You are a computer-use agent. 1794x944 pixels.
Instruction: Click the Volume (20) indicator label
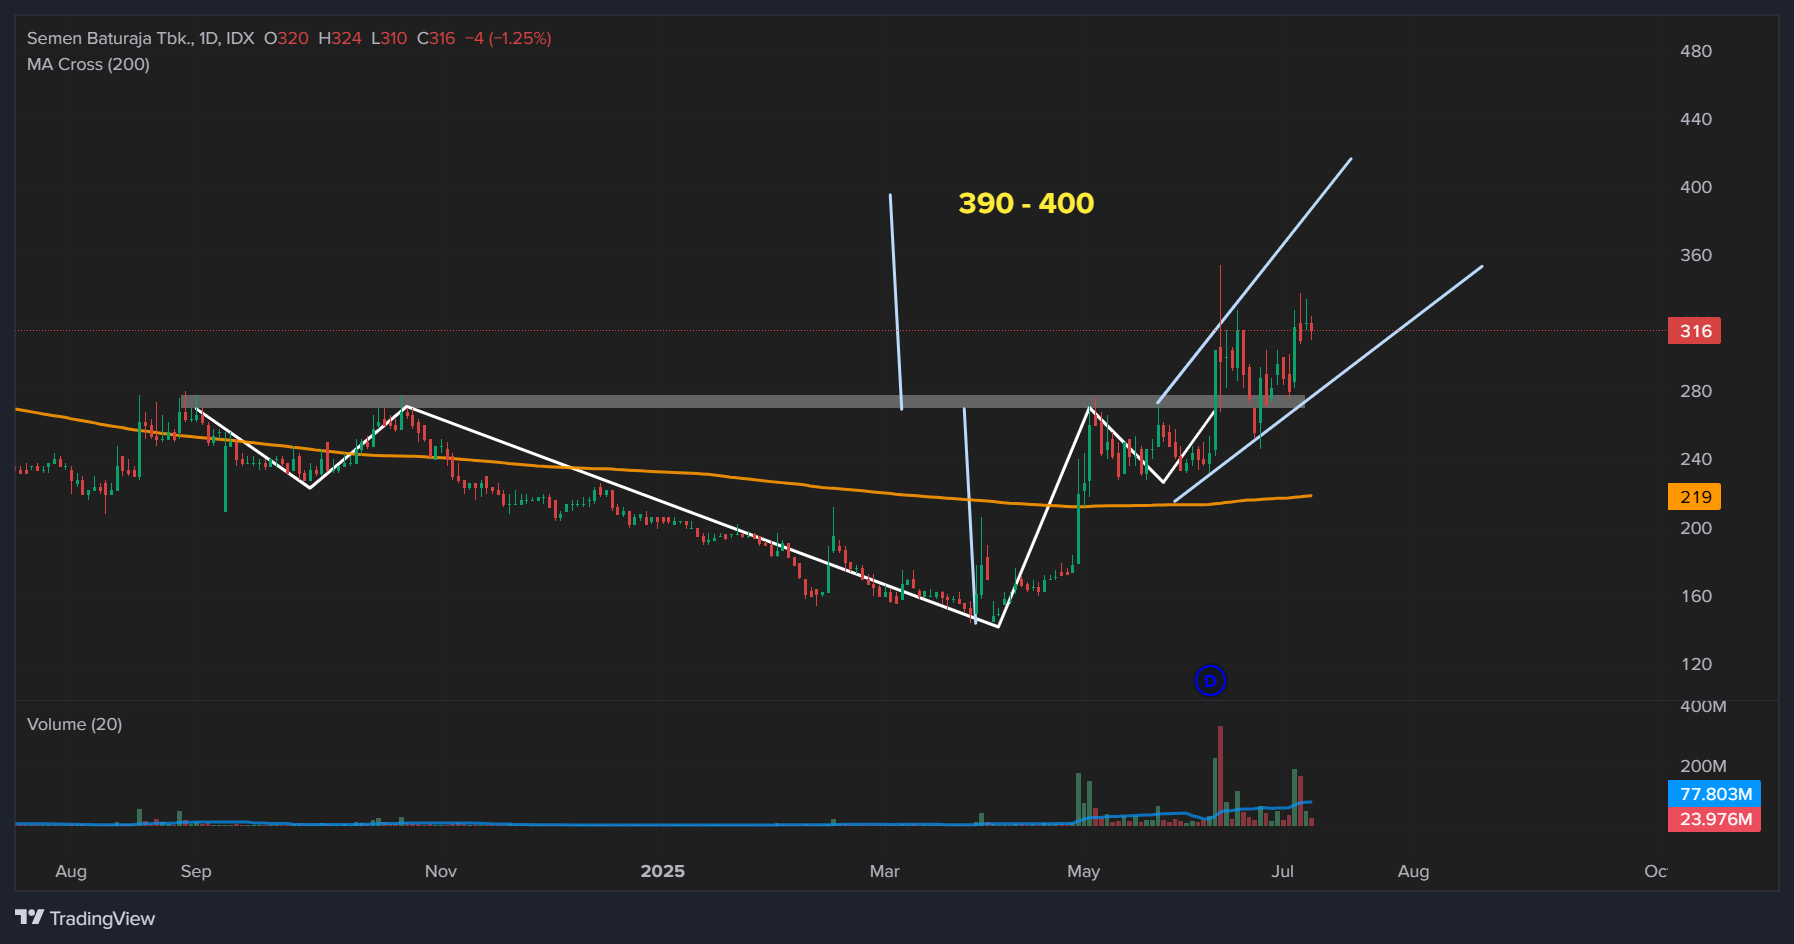[74, 724]
